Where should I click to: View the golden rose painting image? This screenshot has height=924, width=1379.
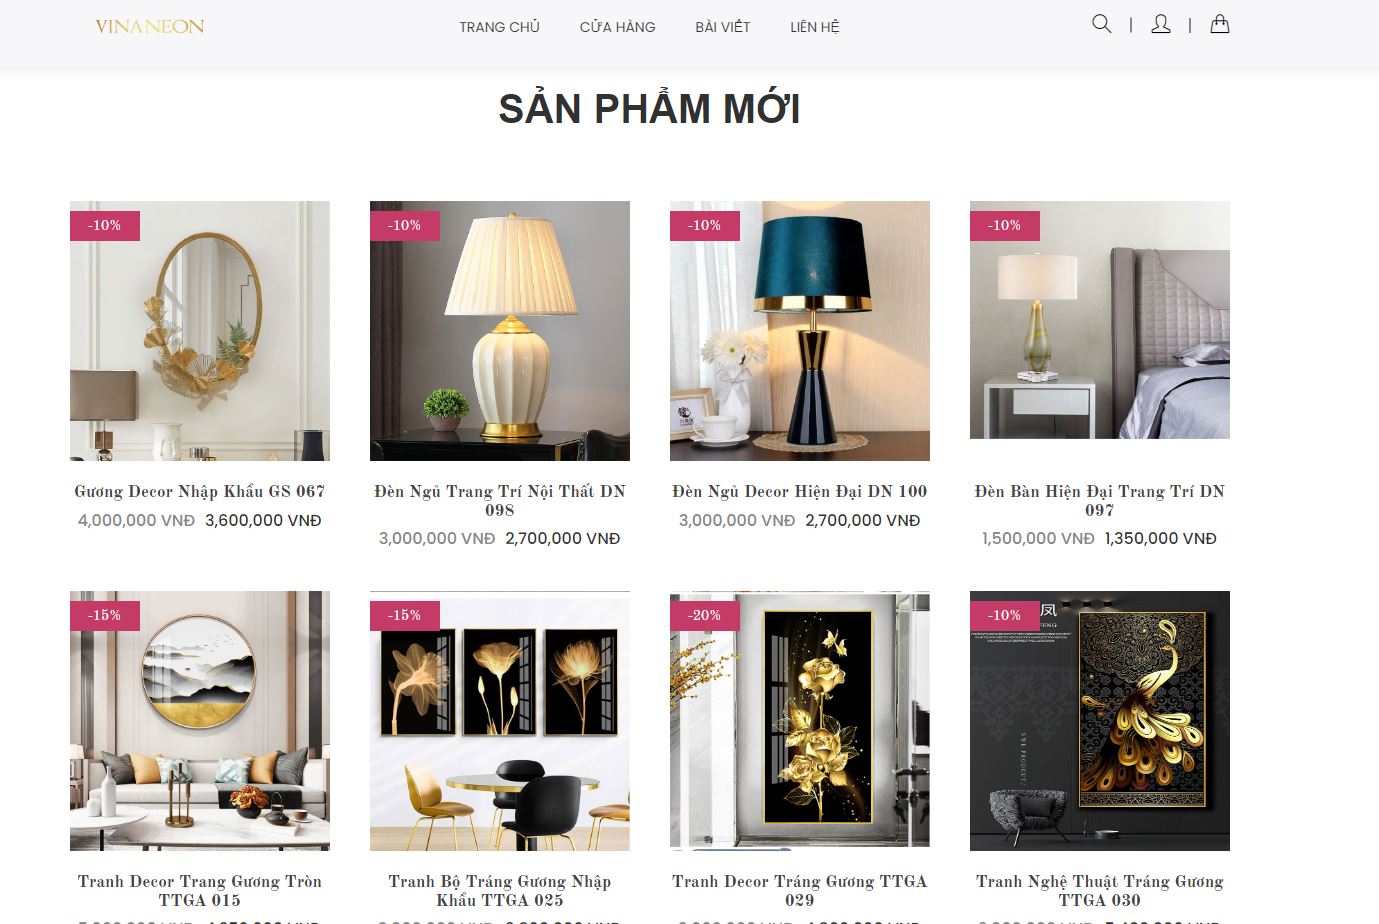[x=800, y=721]
